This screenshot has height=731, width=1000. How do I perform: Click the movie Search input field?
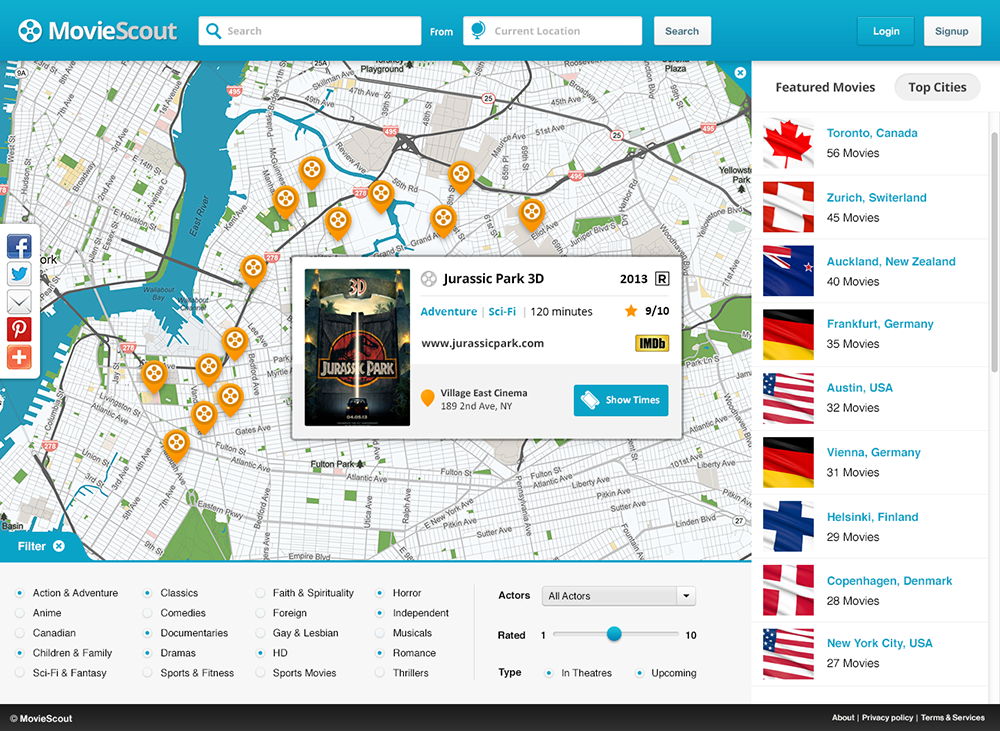tap(310, 31)
